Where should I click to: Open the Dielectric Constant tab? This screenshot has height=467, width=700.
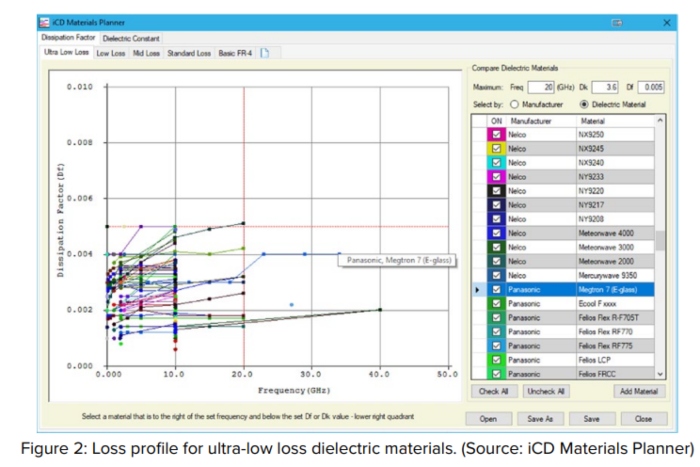(131, 38)
